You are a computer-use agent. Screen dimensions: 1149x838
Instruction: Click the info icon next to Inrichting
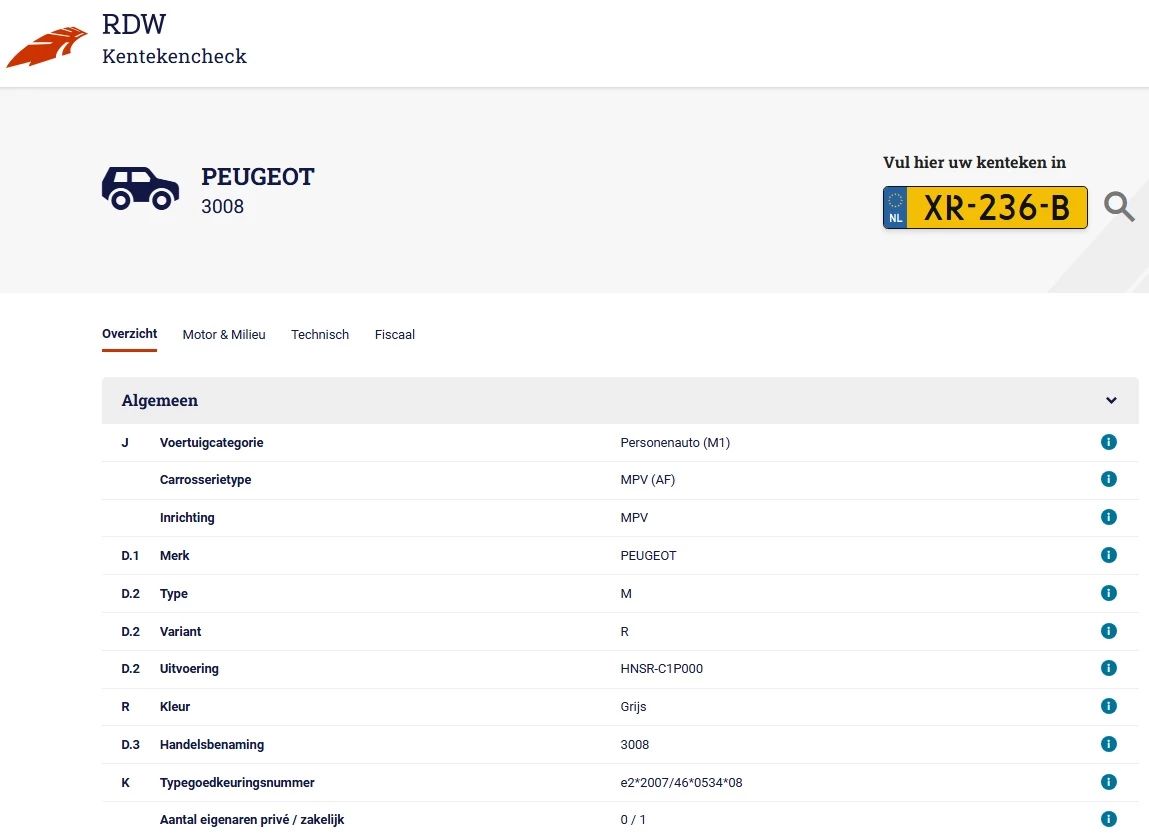coord(1108,517)
